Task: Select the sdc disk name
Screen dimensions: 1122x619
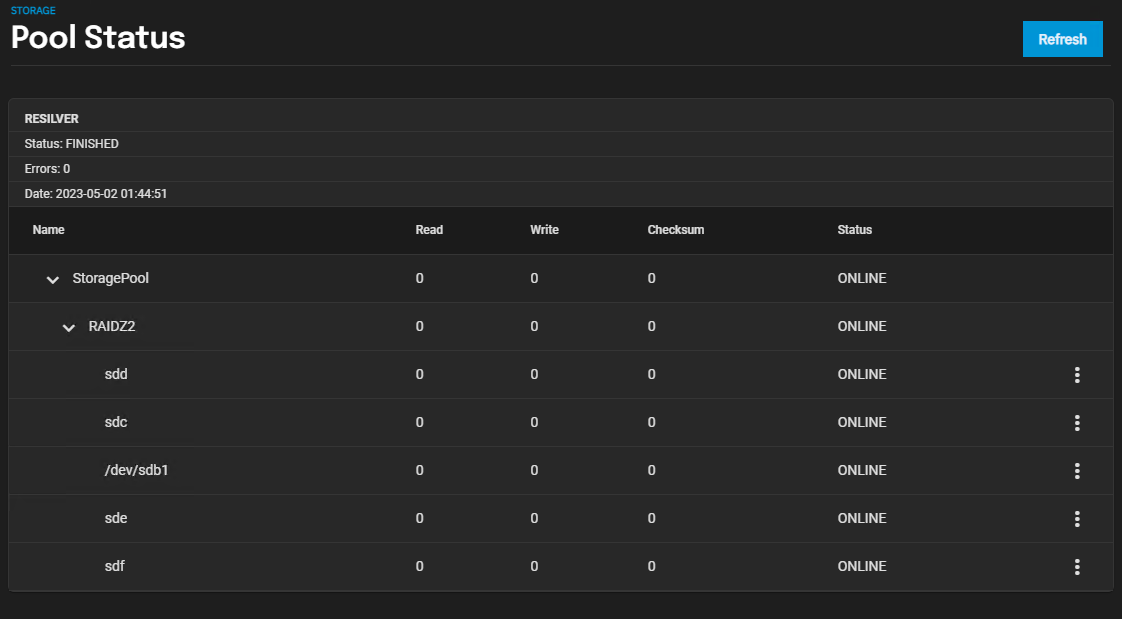Action: tap(116, 421)
